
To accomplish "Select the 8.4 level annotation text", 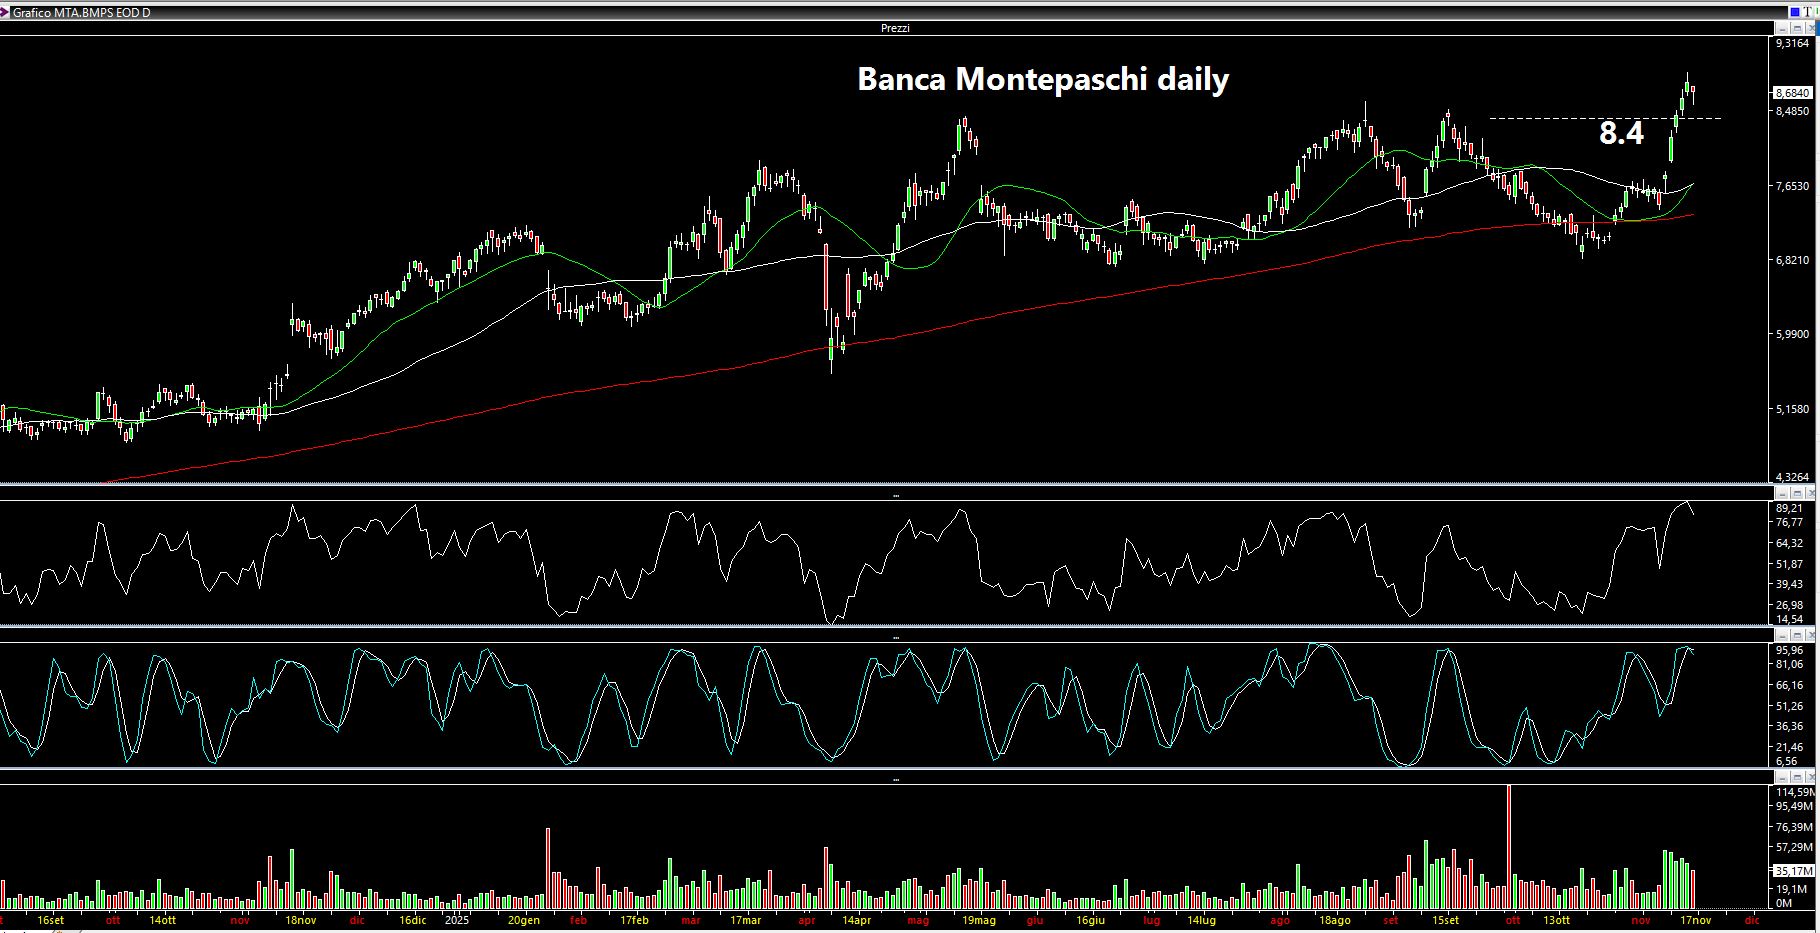I will click(x=1621, y=133).
